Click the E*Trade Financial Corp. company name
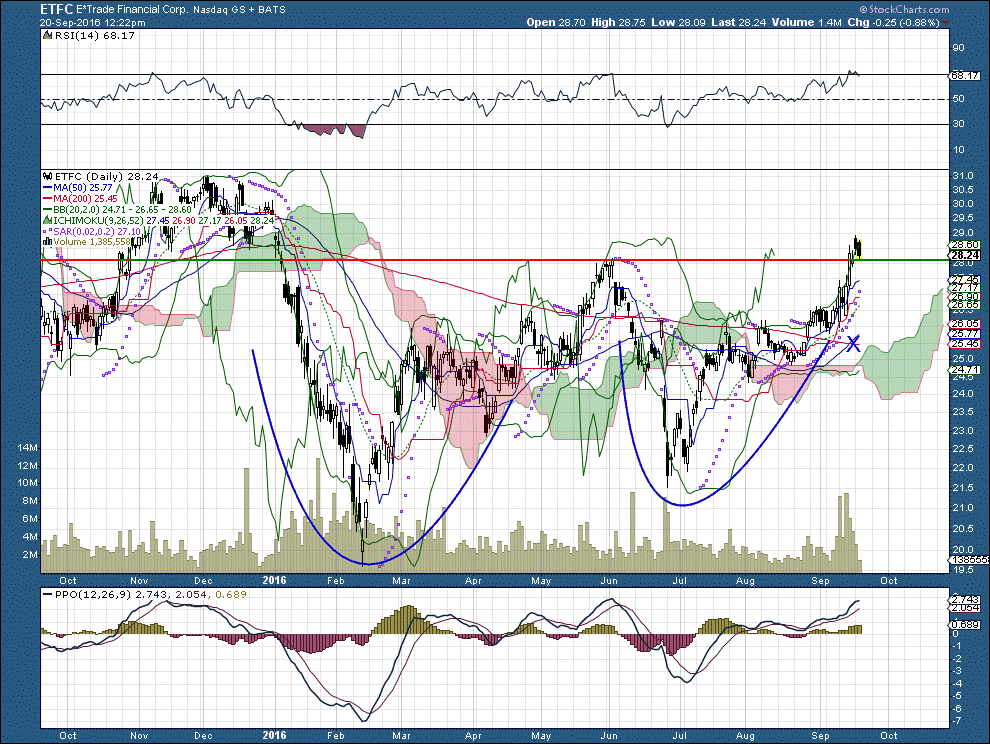 (x=133, y=9)
